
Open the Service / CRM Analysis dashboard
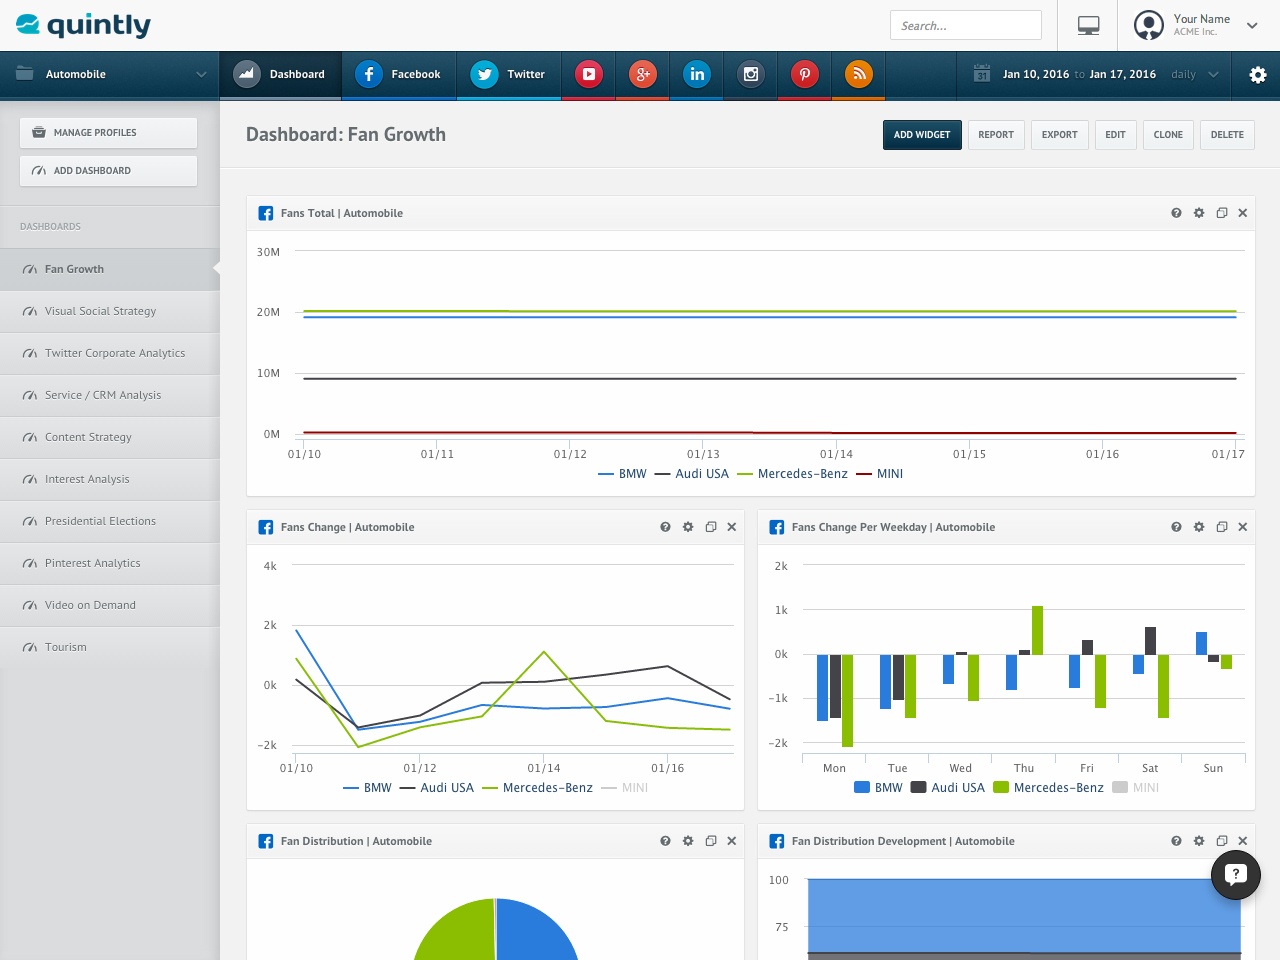(110, 395)
